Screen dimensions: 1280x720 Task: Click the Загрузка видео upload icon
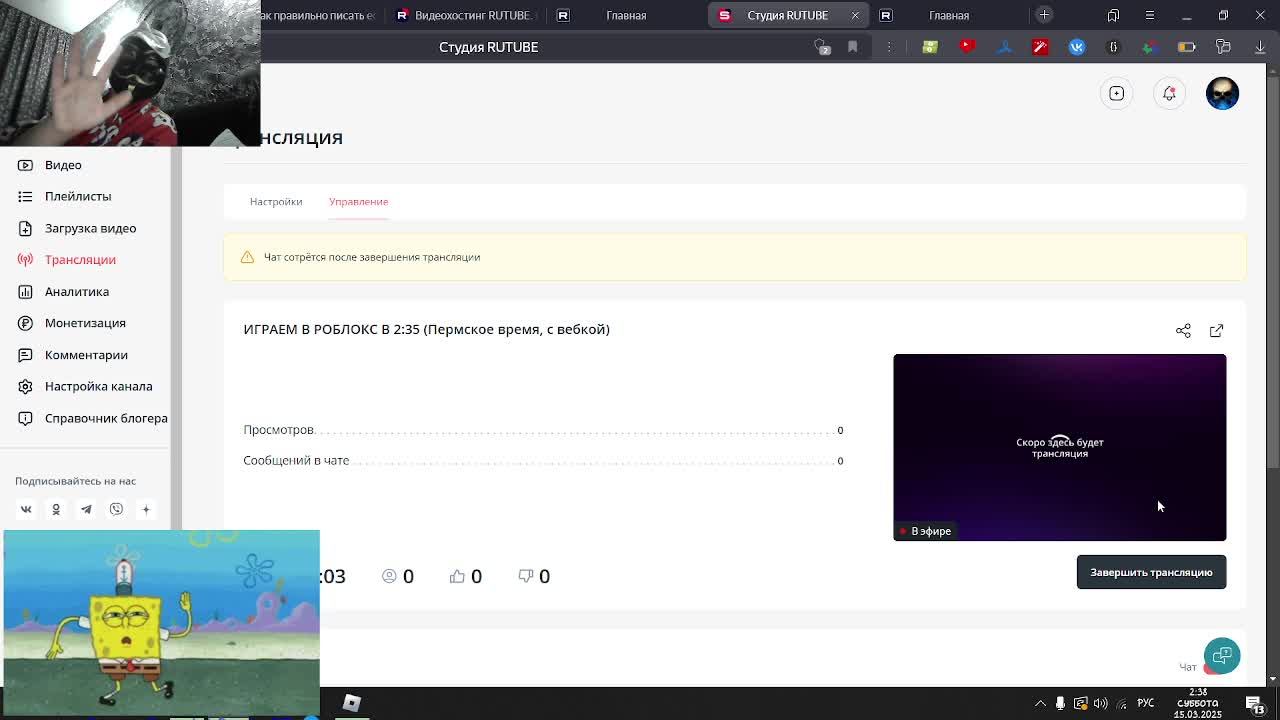click(25, 228)
